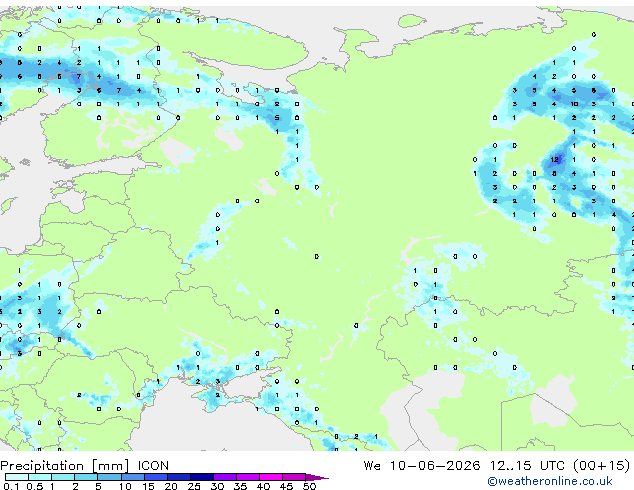The height and width of the screenshot is (490, 634).
Task: Click the 'We' weekday abbreviation in the footer
Action: click(x=372, y=465)
